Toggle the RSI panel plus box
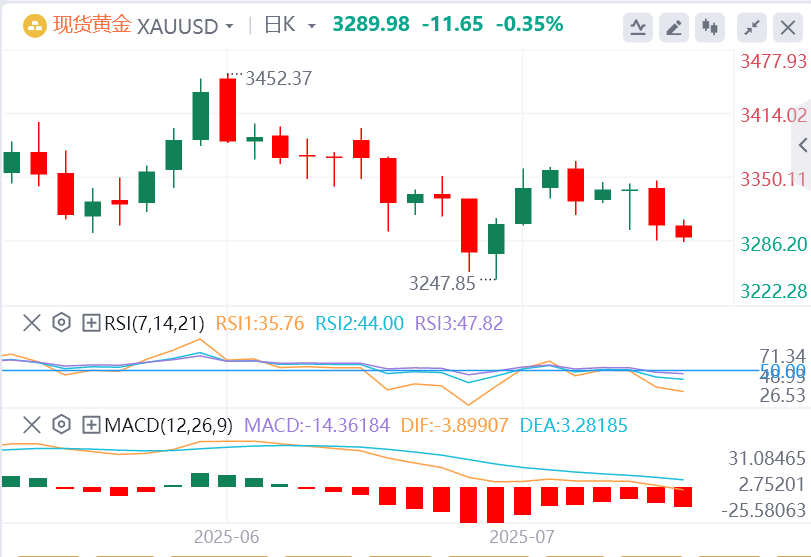 coord(91,323)
